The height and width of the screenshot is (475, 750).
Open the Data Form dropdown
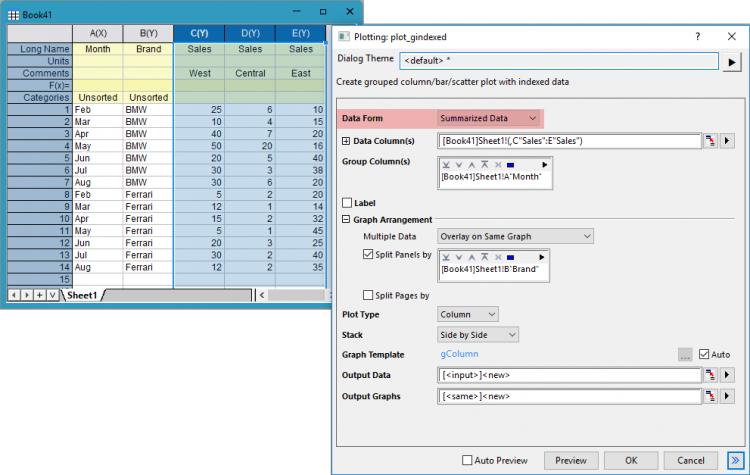(x=488, y=118)
